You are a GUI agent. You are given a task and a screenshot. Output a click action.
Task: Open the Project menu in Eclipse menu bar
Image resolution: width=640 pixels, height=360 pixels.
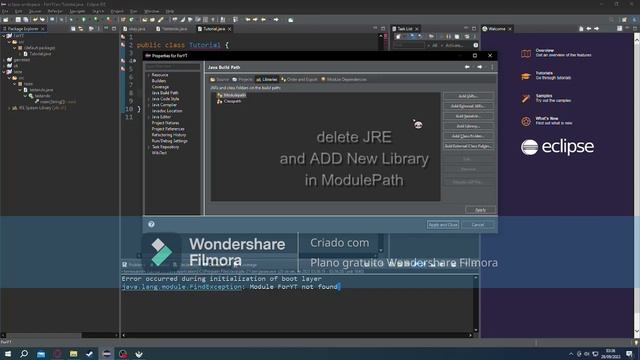click(x=117, y=11)
